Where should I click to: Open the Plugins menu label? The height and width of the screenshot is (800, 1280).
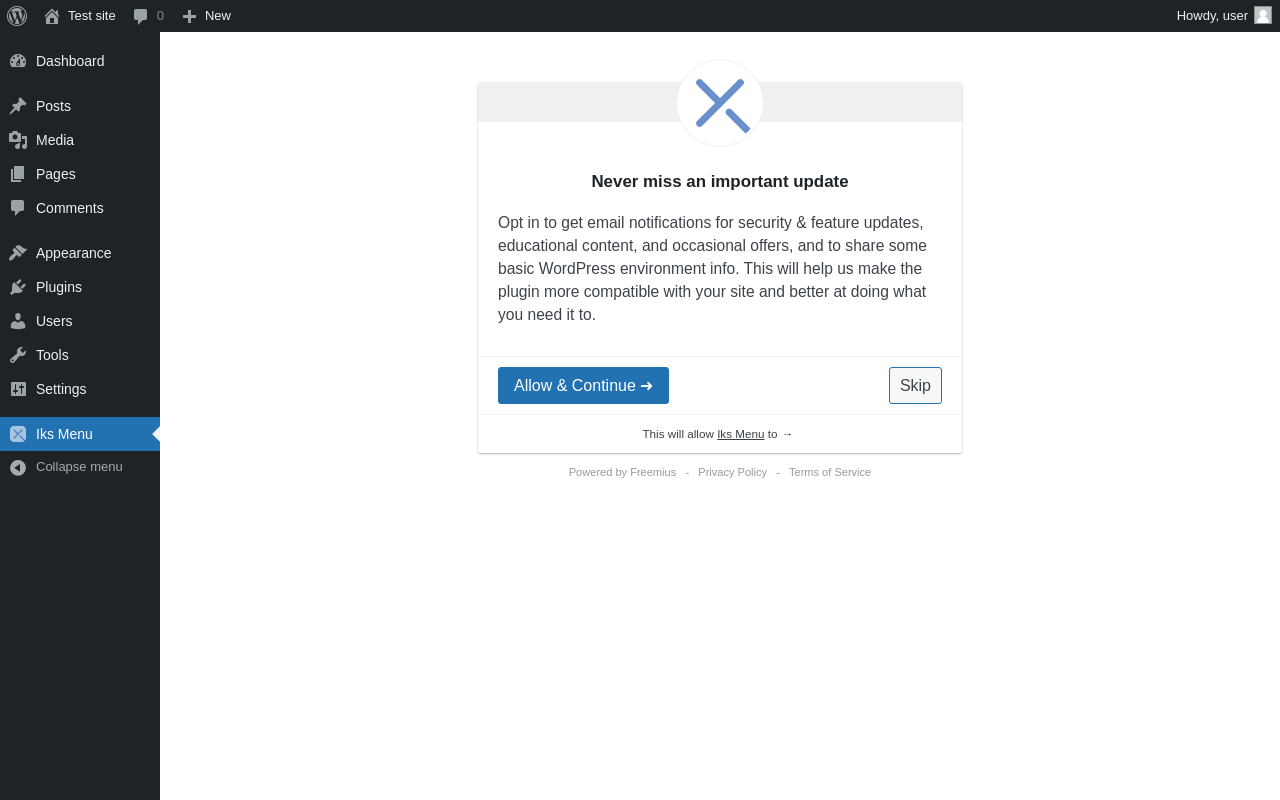59,287
